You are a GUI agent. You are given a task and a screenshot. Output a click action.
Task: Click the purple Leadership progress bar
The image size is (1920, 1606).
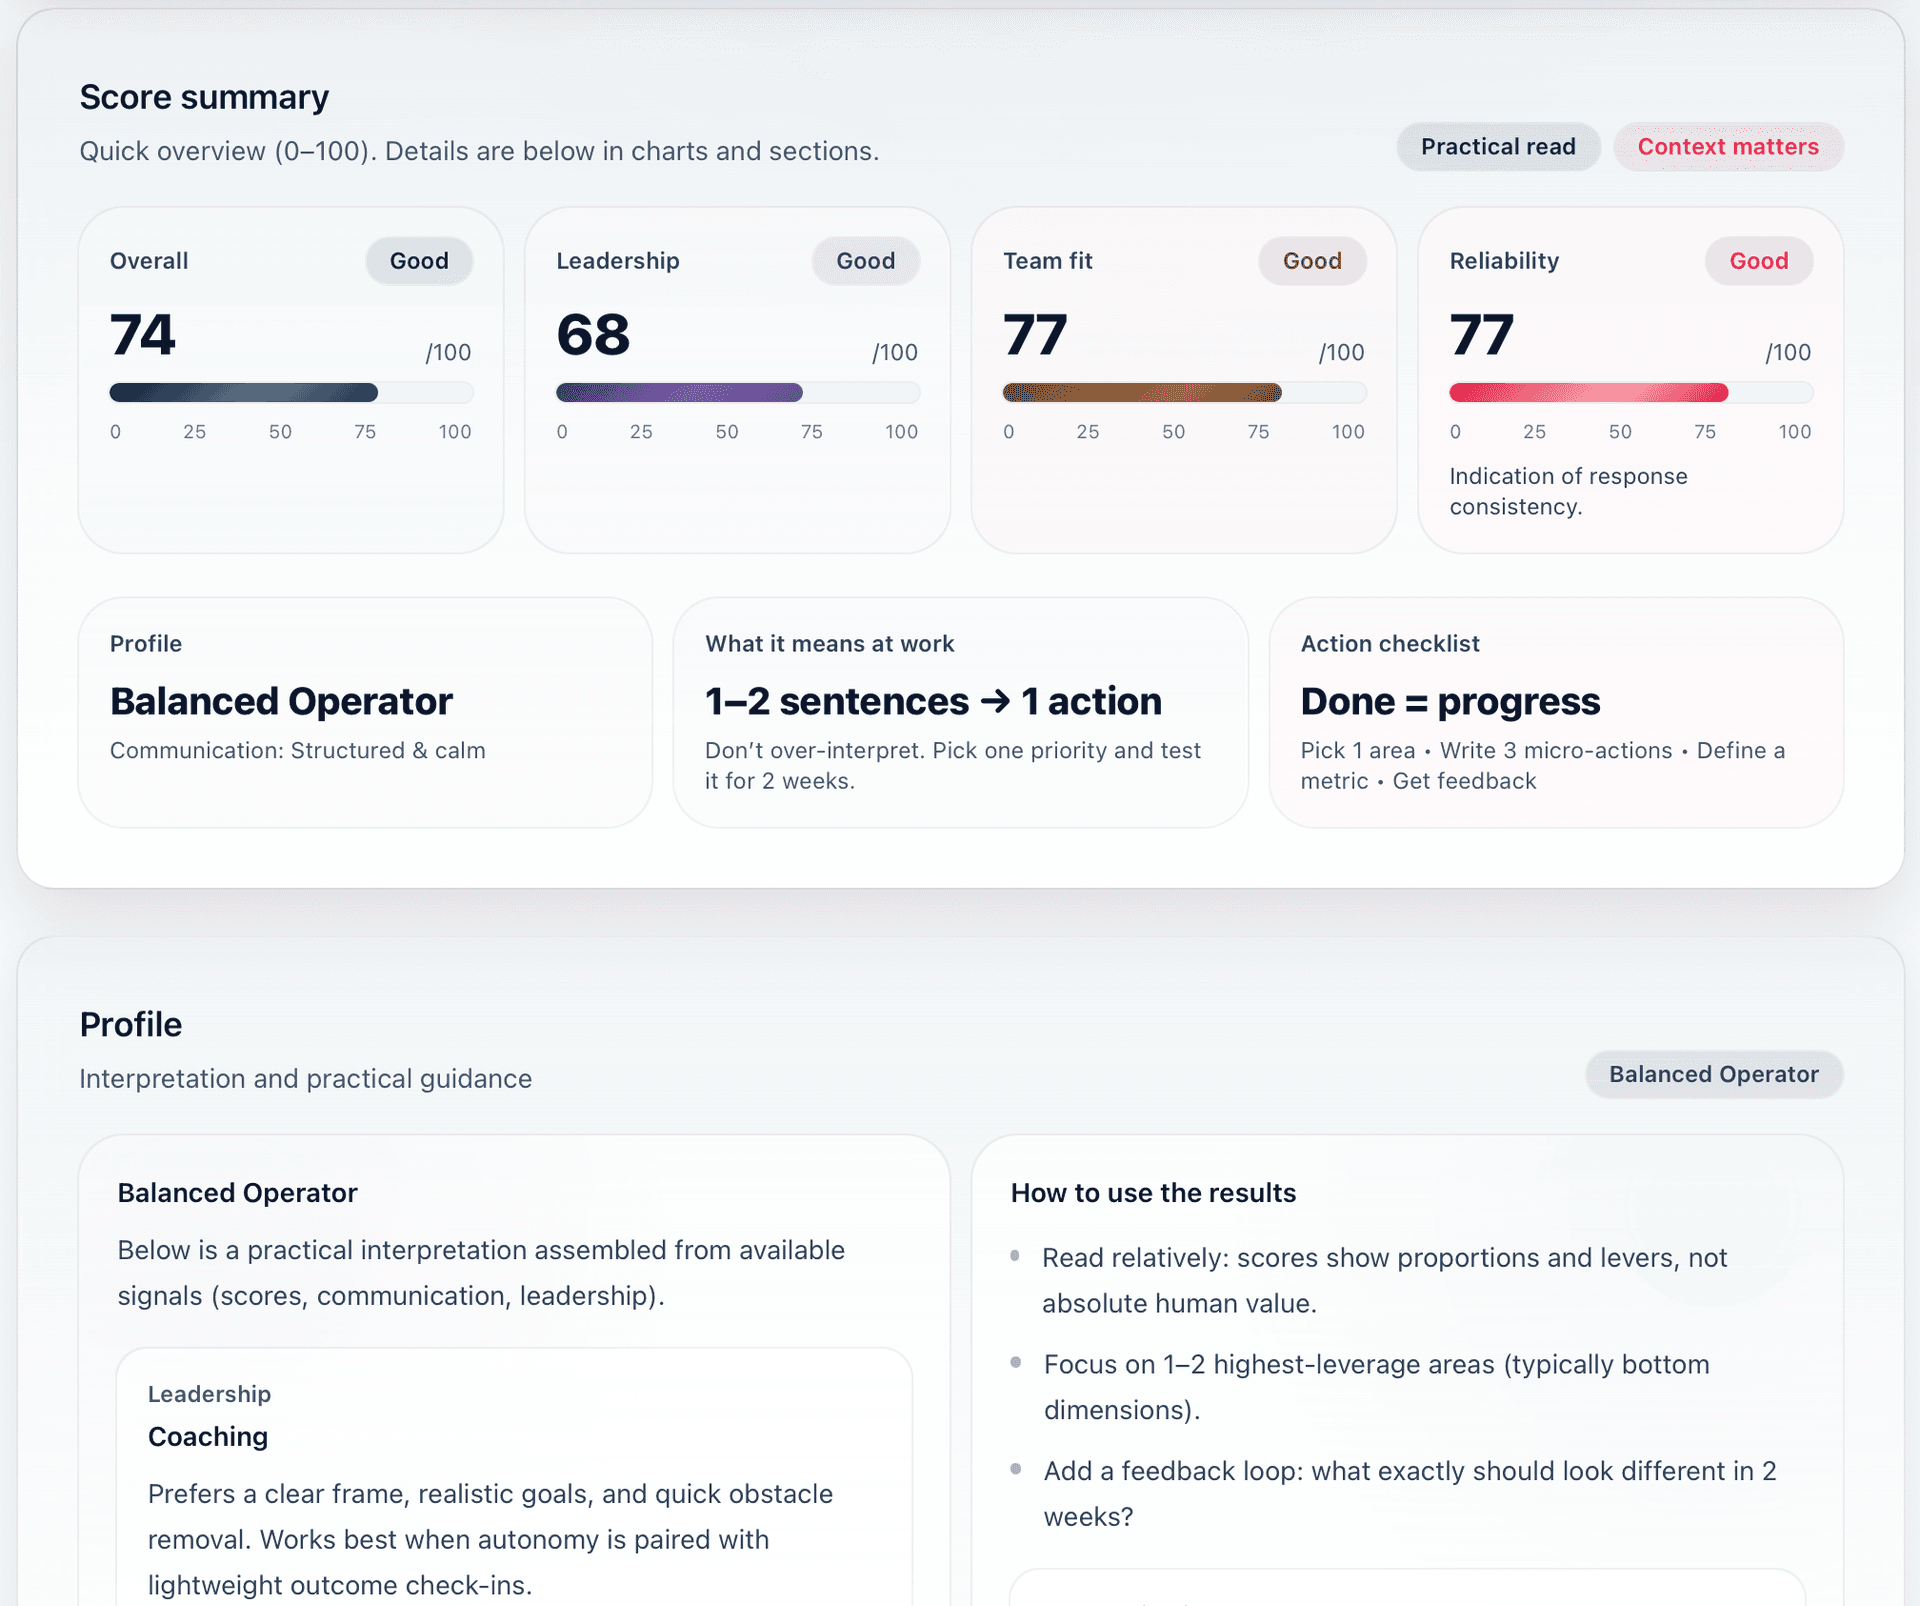680,393
